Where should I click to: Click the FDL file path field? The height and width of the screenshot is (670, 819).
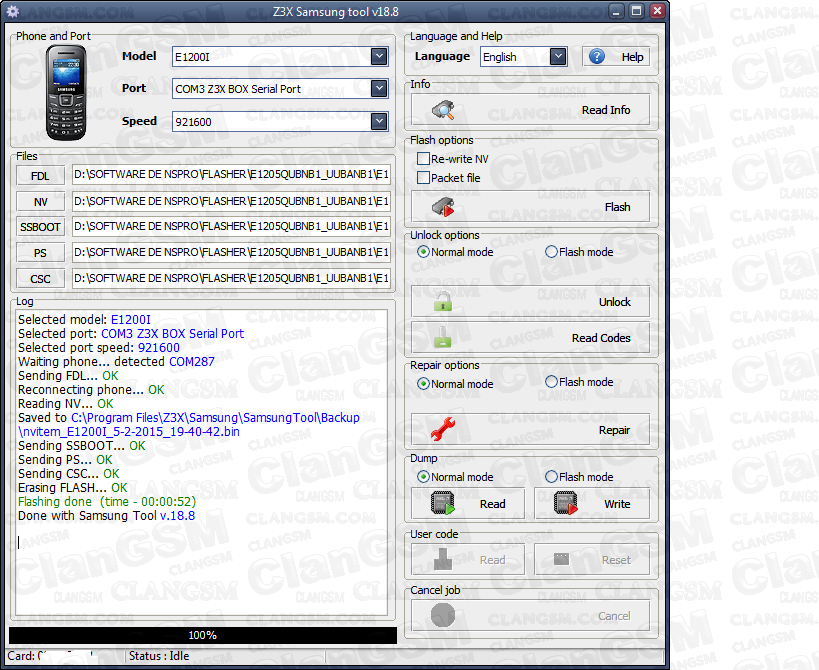pos(231,174)
